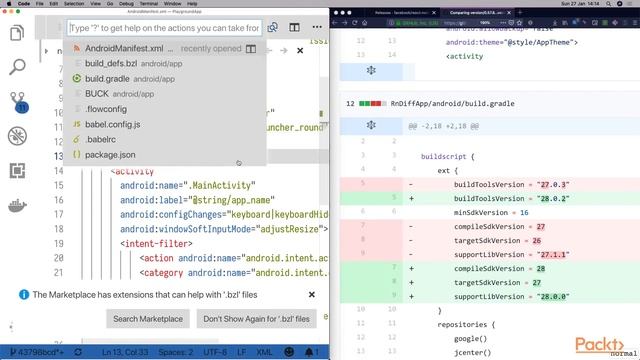Close the find widget with X
The height and width of the screenshot is (360, 640).
300,51
